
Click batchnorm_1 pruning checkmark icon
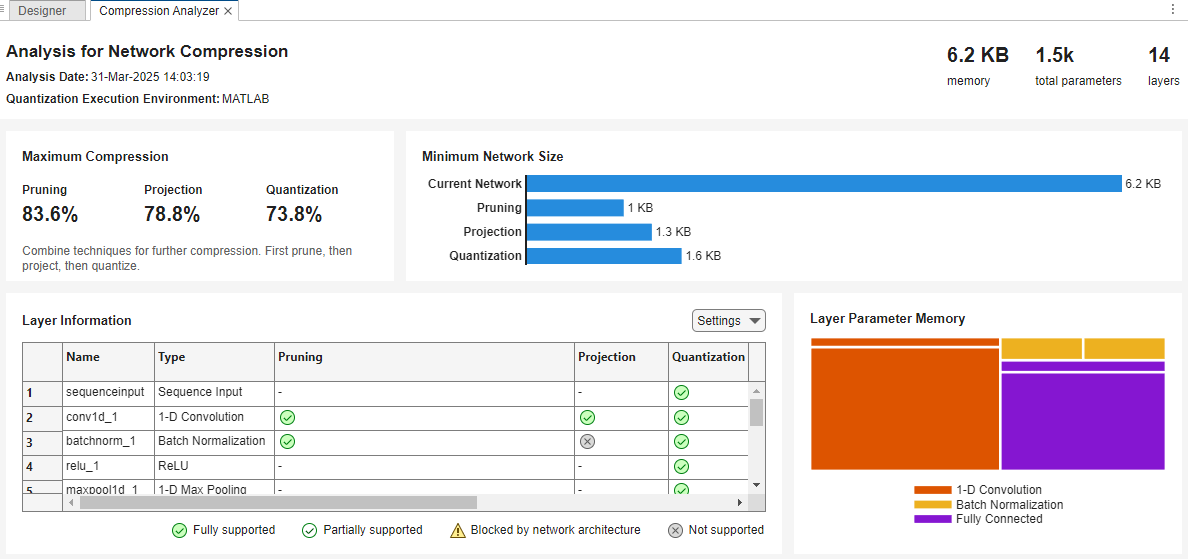pos(287,441)
